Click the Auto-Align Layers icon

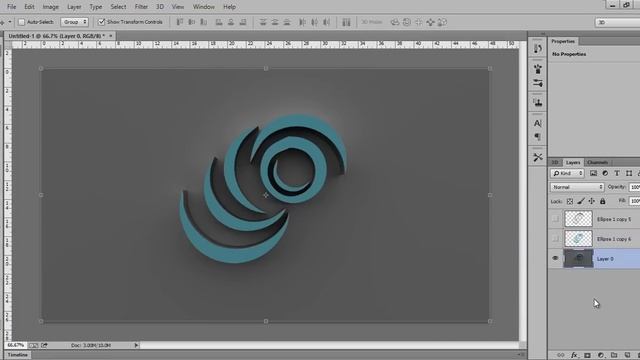tap(346, 22)
